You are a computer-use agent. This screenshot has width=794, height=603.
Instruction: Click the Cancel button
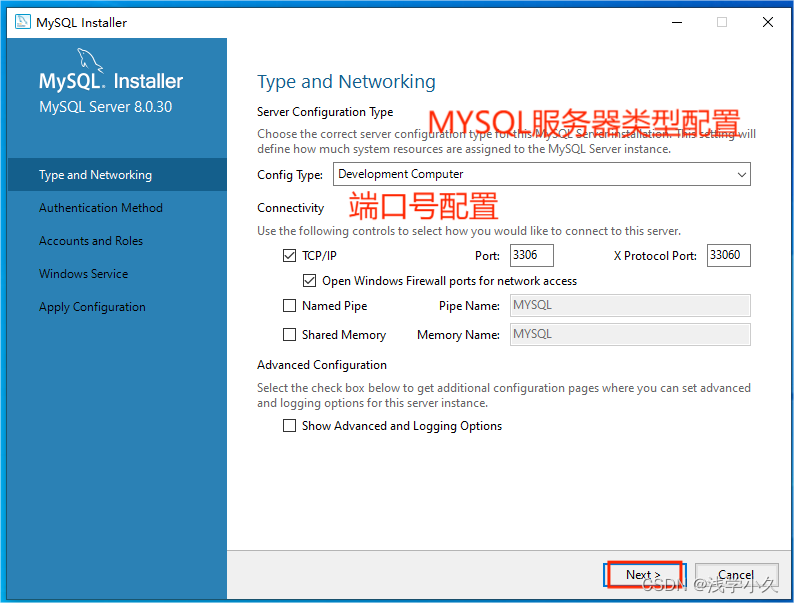pos(736,575)
